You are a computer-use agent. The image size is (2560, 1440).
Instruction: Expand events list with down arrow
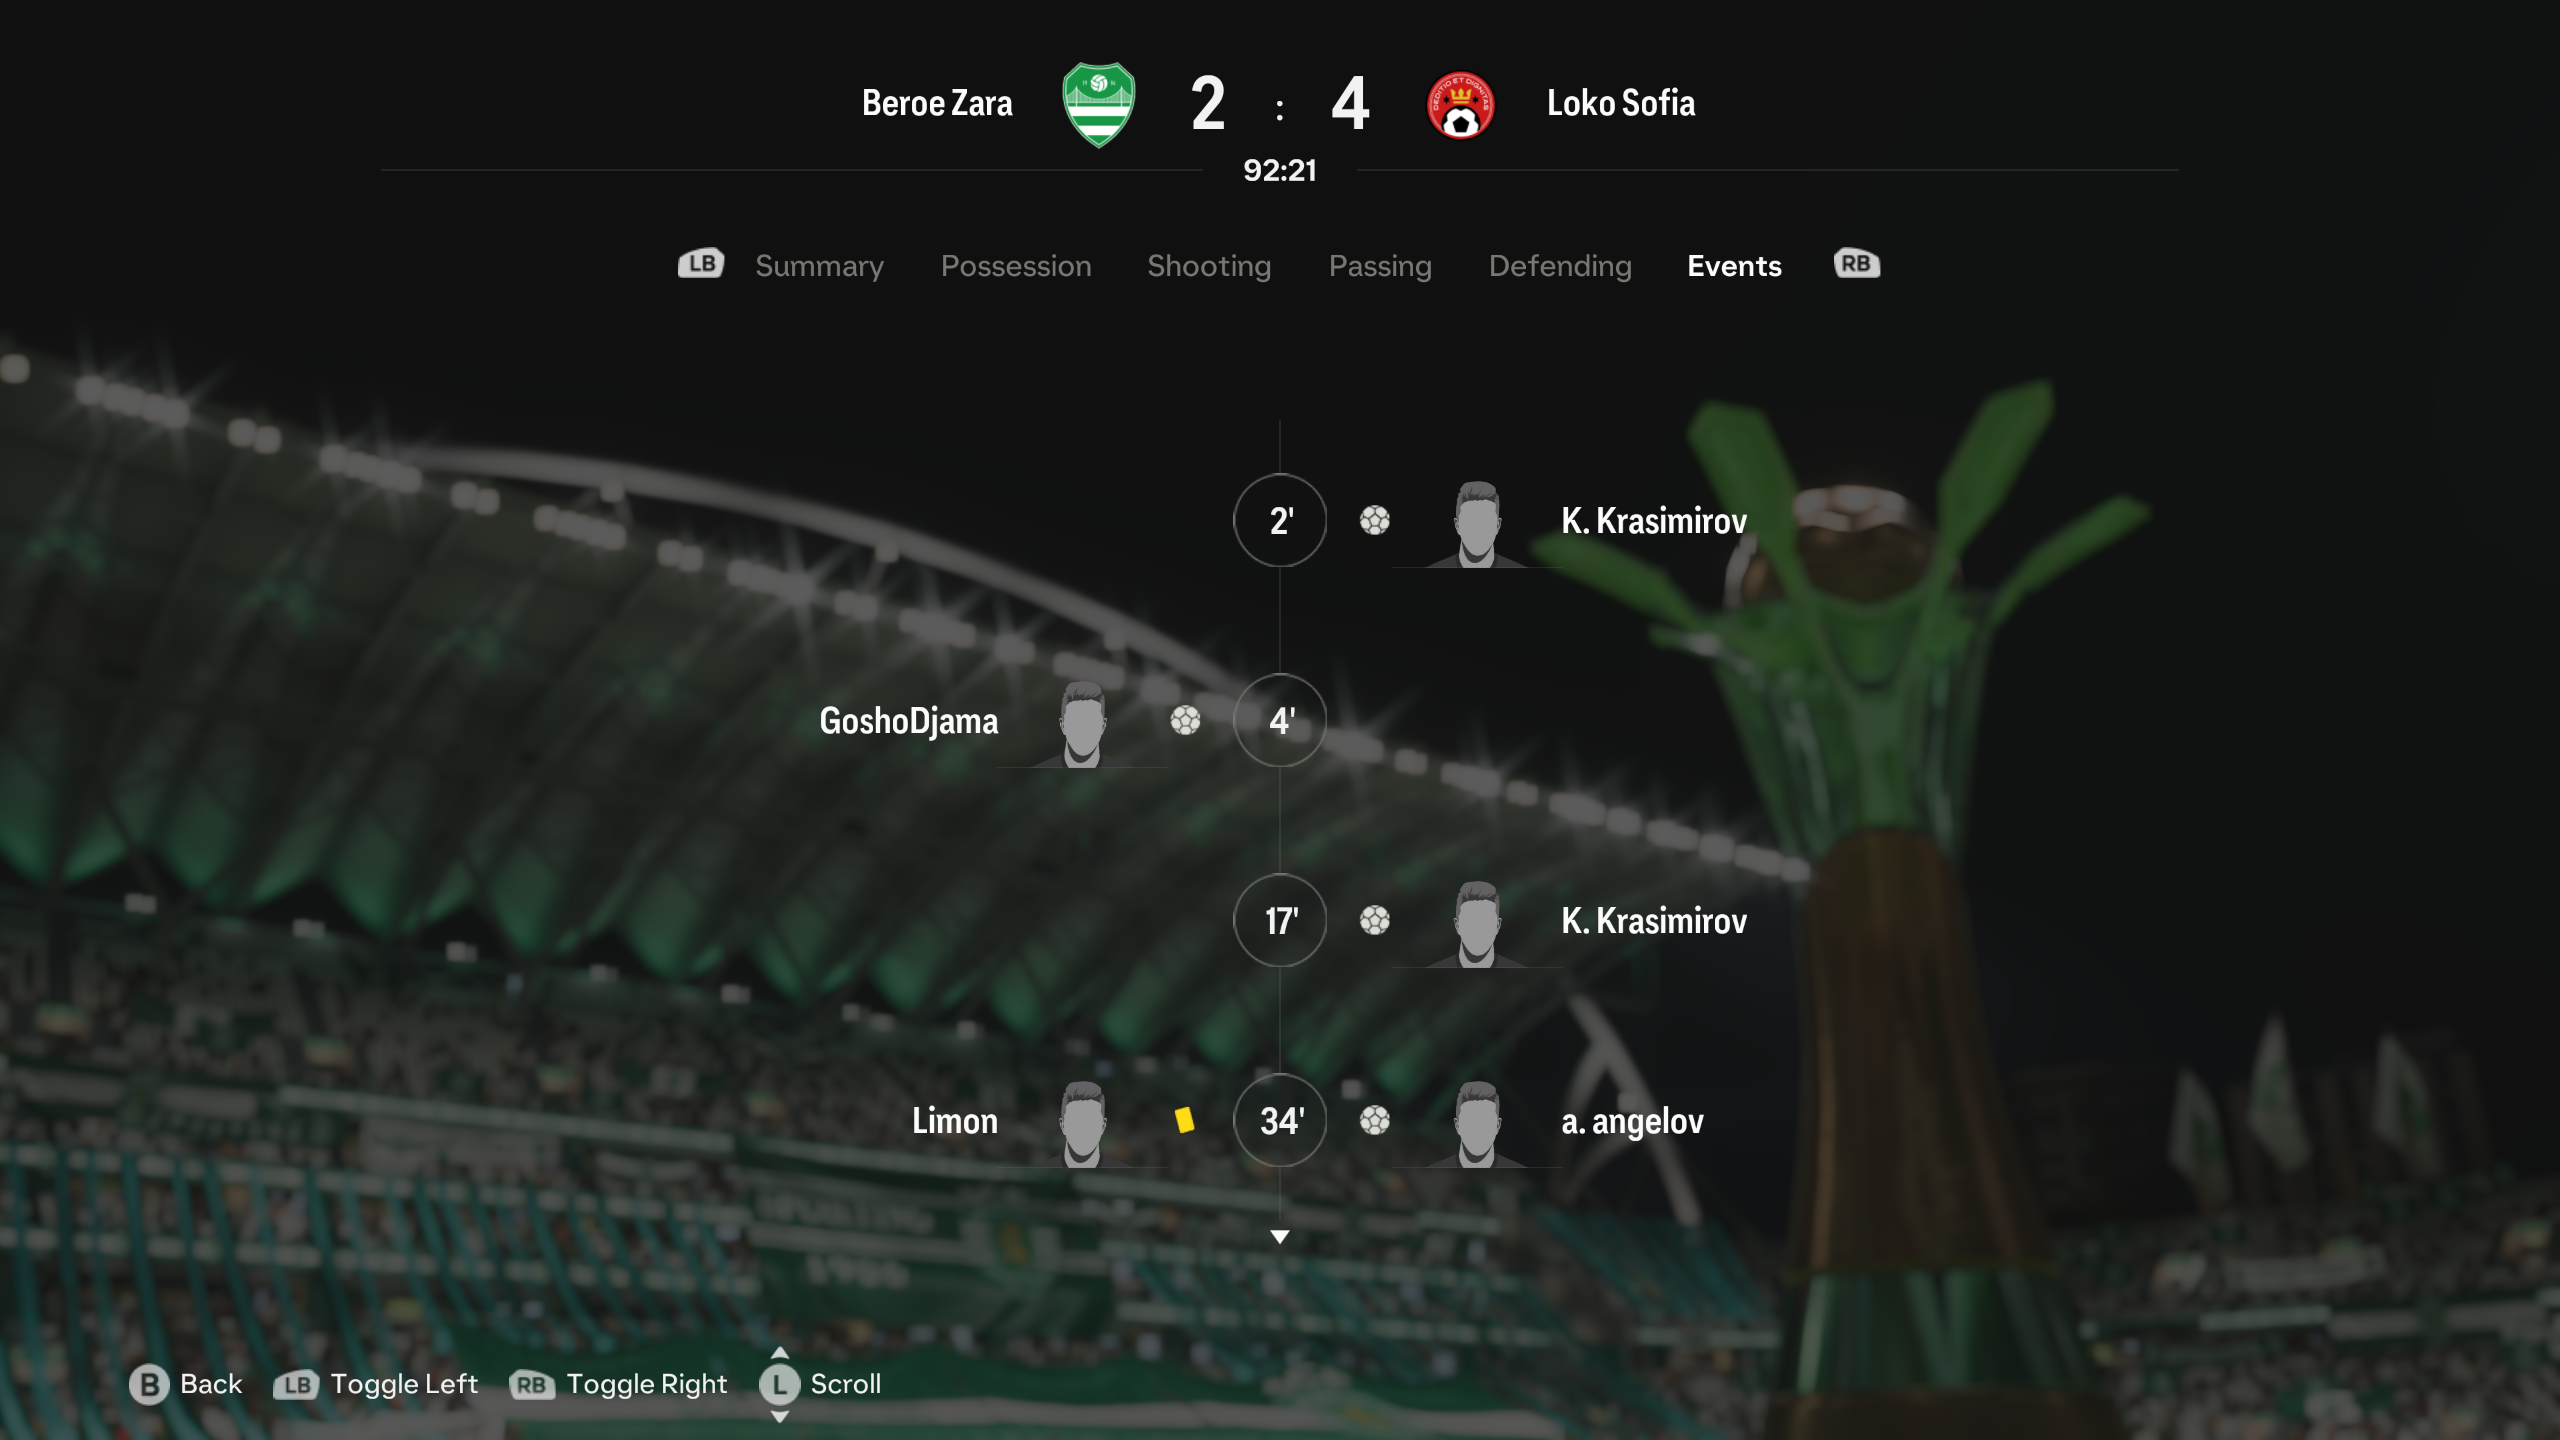coord(1280,1237)
